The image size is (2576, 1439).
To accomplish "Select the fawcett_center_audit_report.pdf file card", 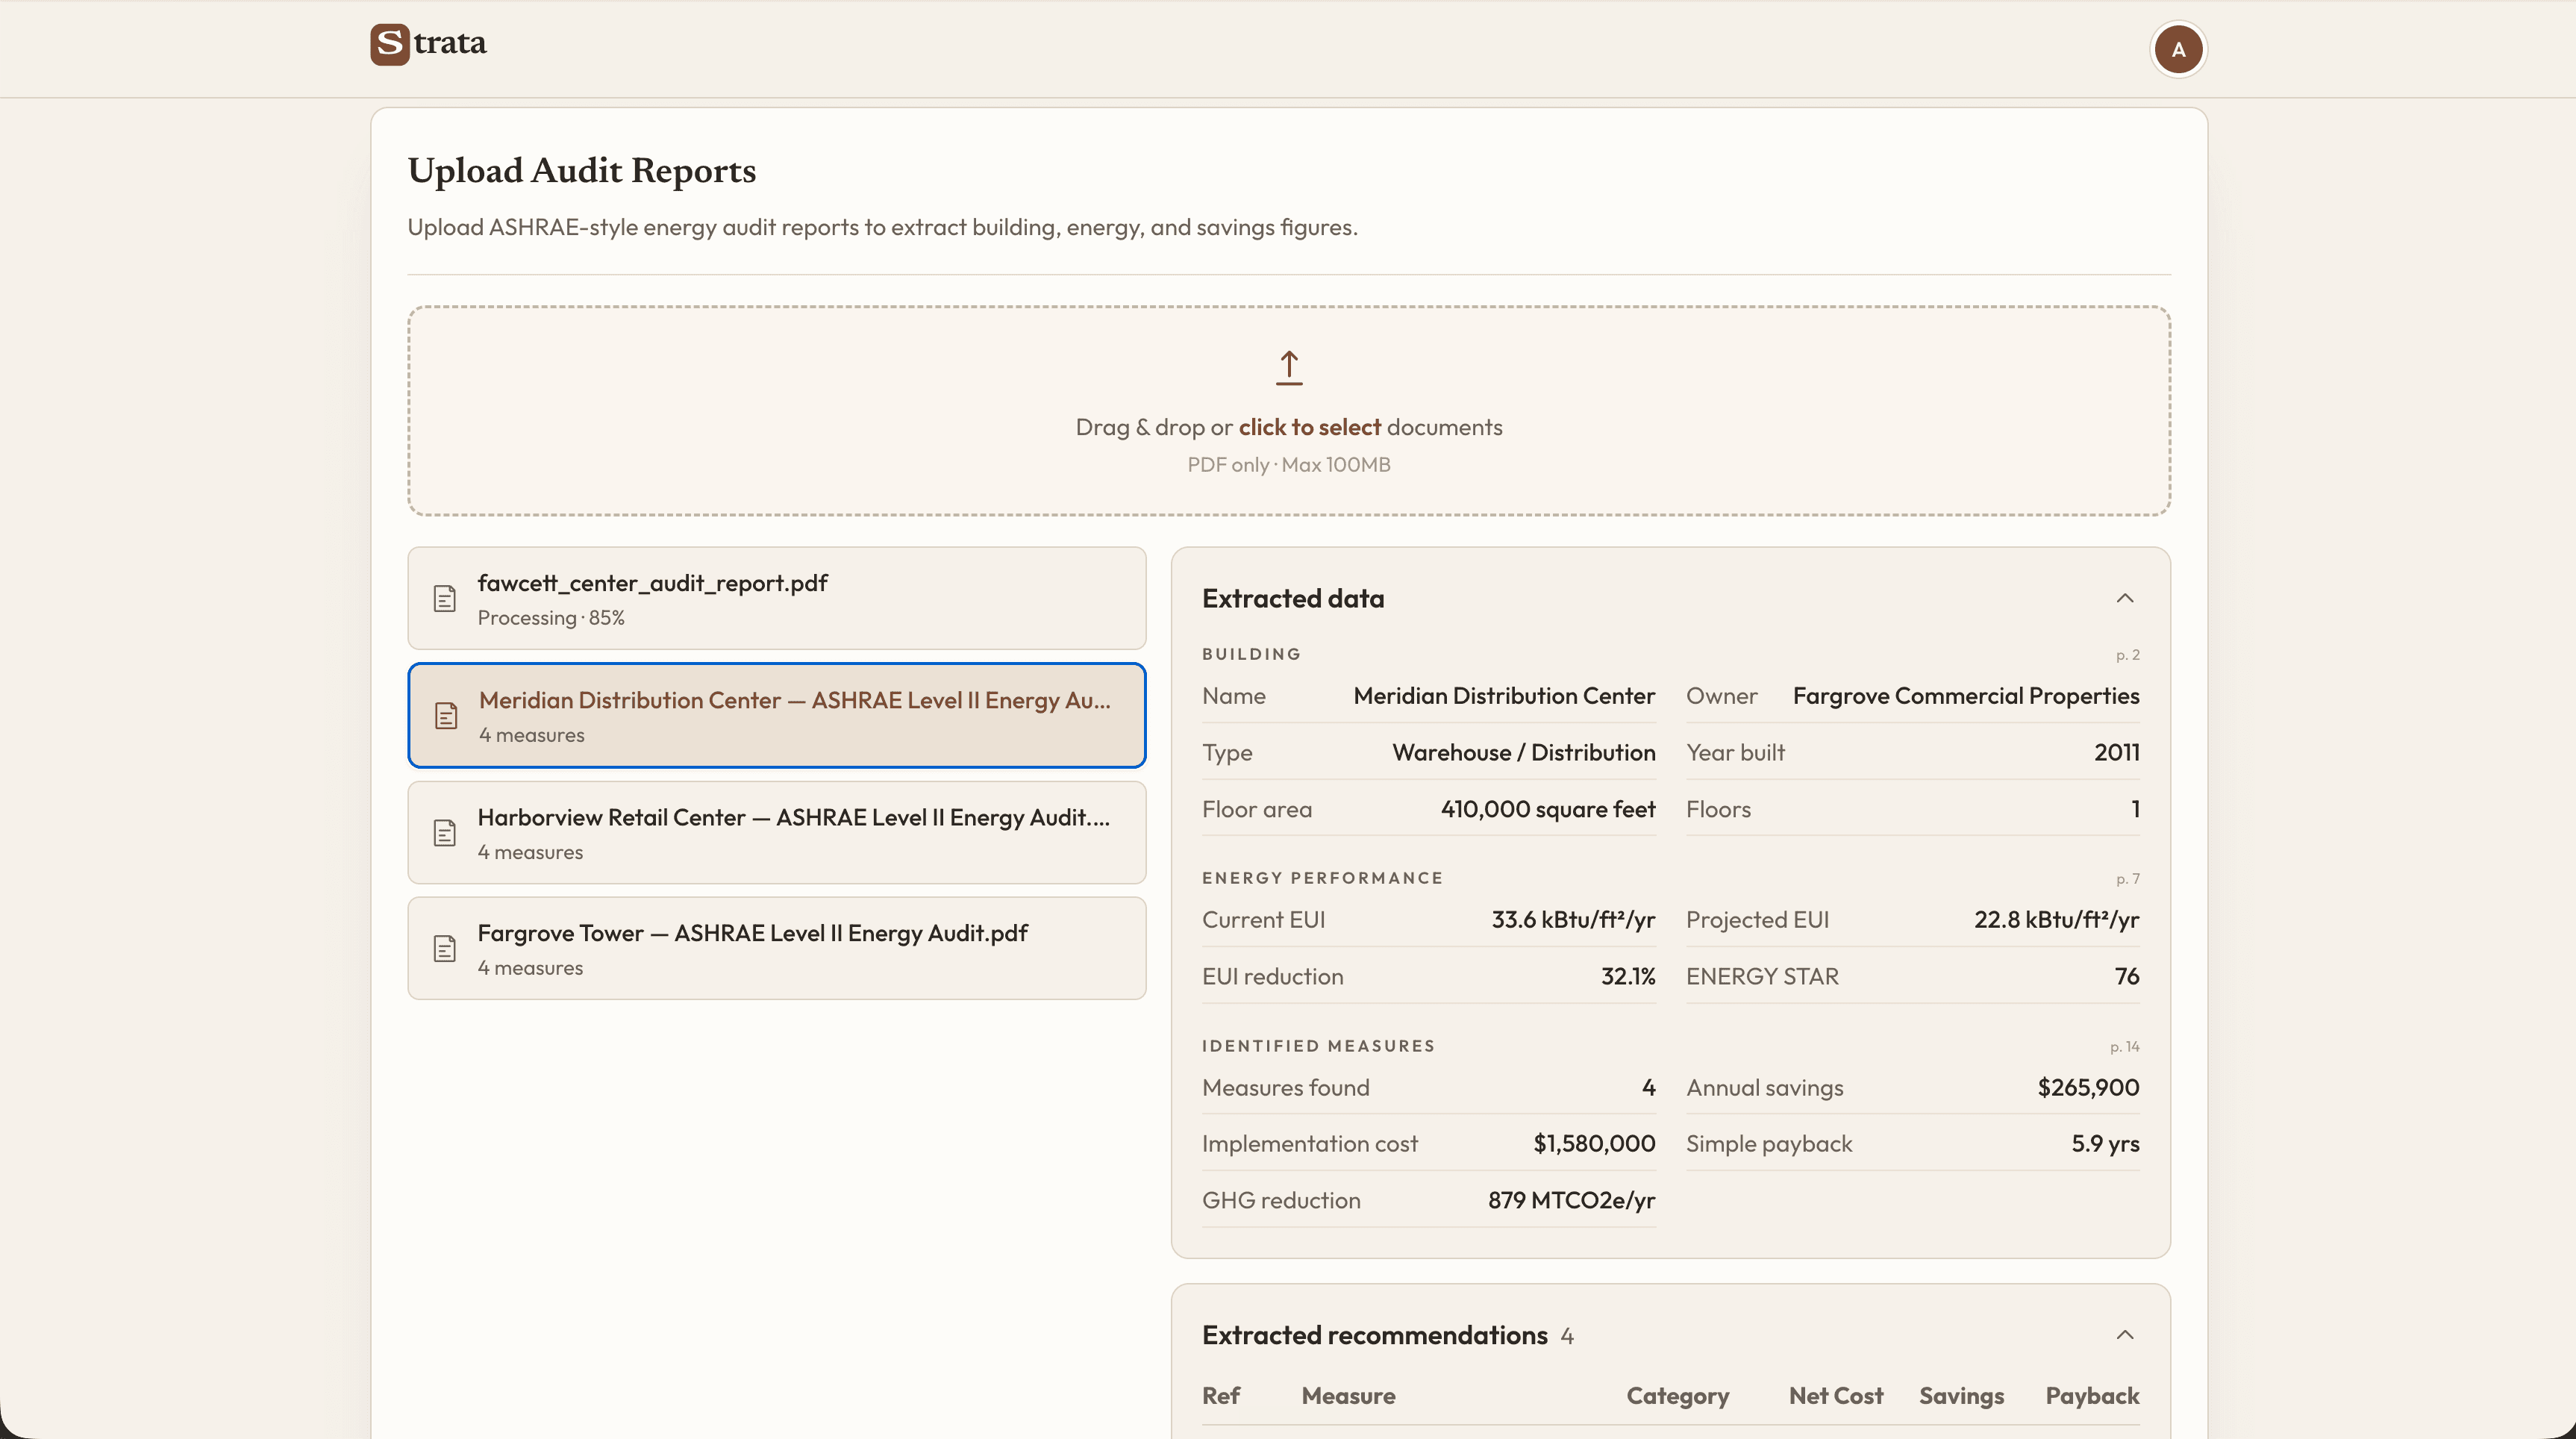I will (x=777, y=598).
